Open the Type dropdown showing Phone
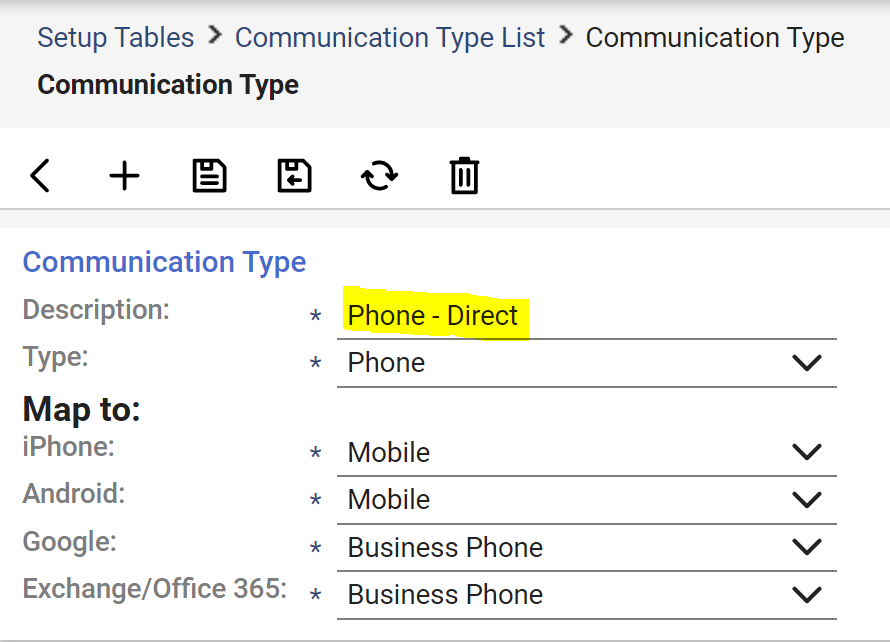890x642 pixels. 586,363
